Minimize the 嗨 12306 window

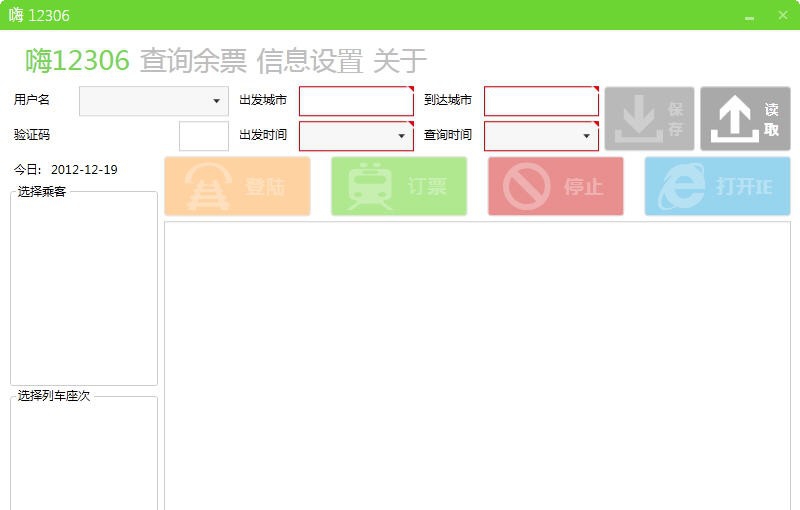tap(749, 16)
